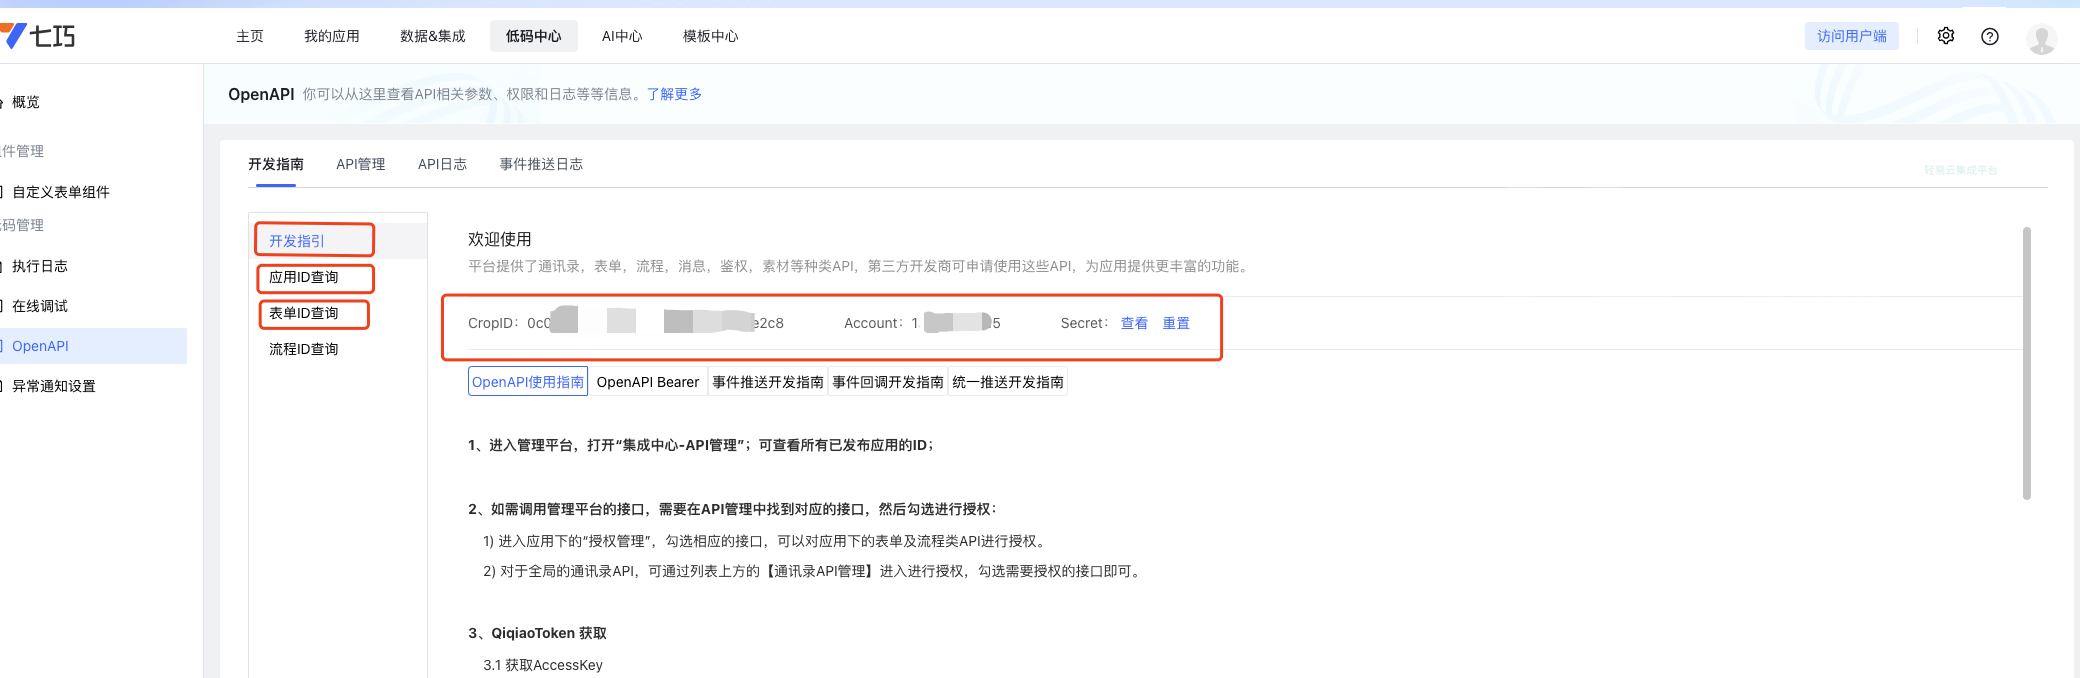Open the settings gear icon
This screenshot has width=2080, height=678.
pyautogui.click(x=1946, y=36)
